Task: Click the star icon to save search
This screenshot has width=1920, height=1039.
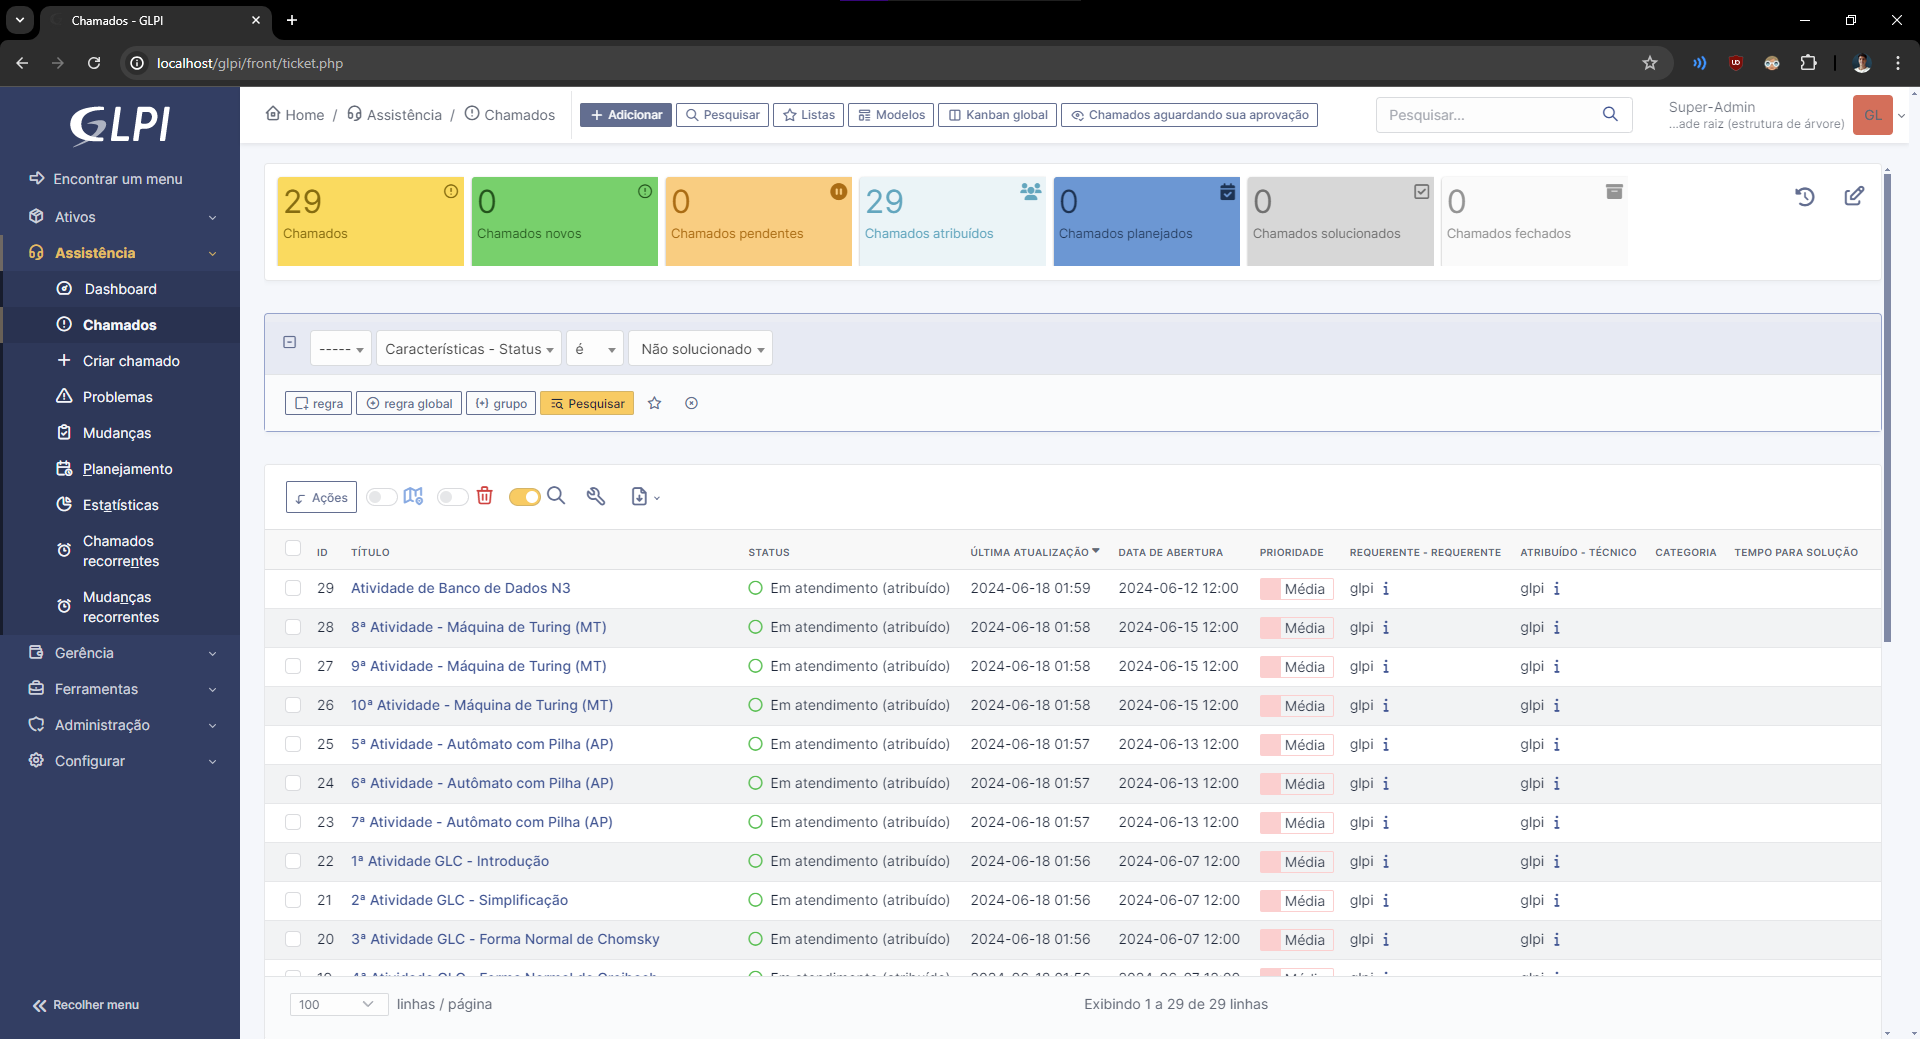Action: tap(655, 403)
